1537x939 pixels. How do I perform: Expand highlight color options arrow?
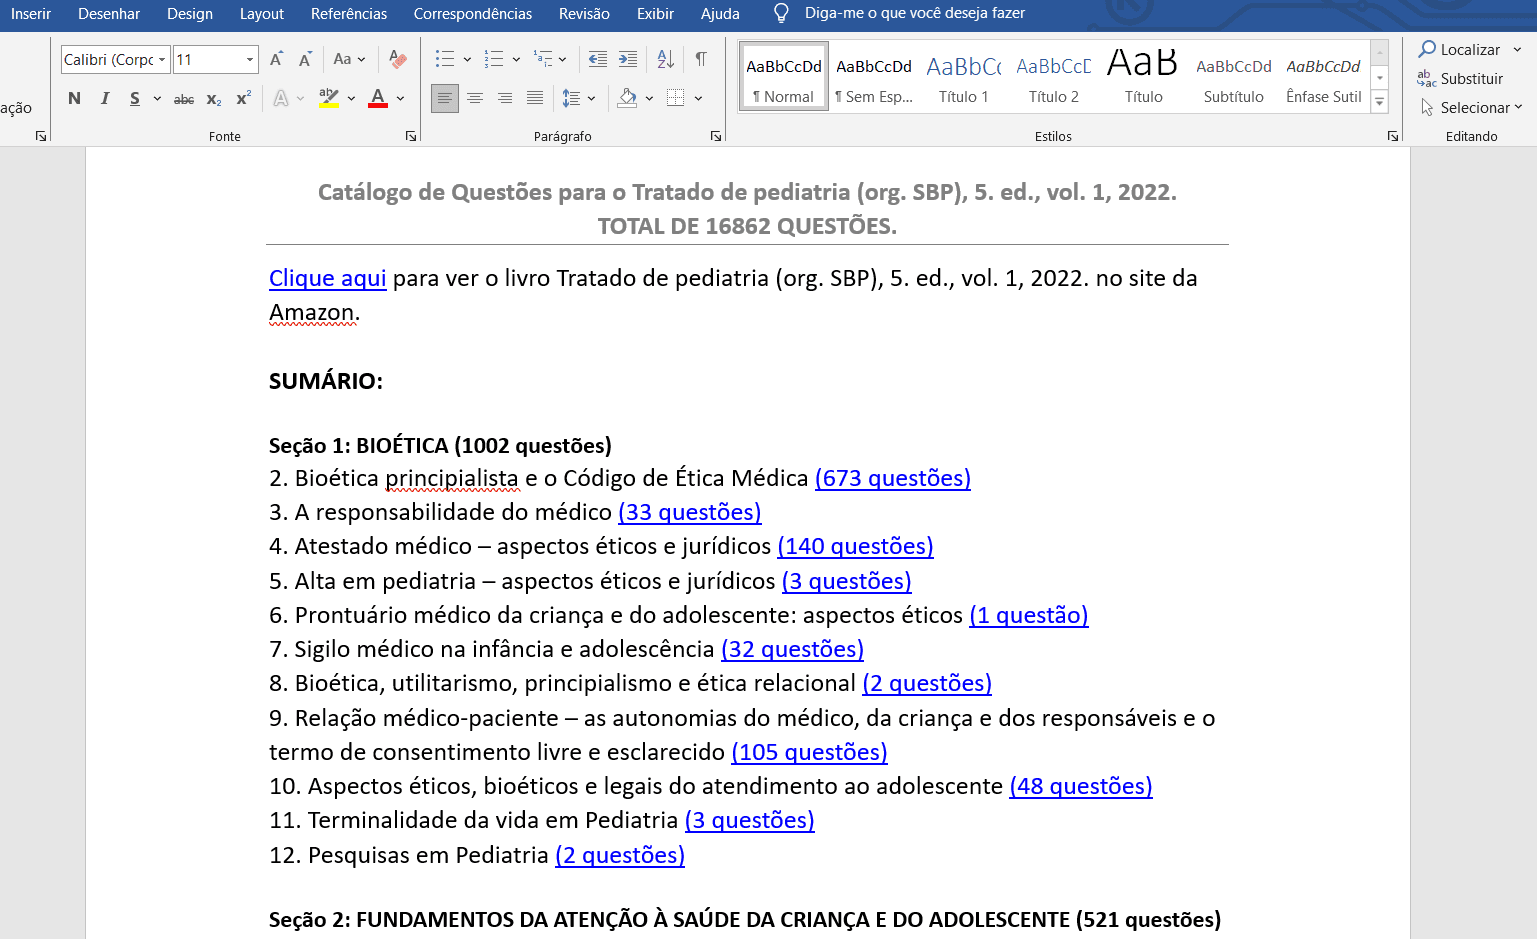coord(351,99)
